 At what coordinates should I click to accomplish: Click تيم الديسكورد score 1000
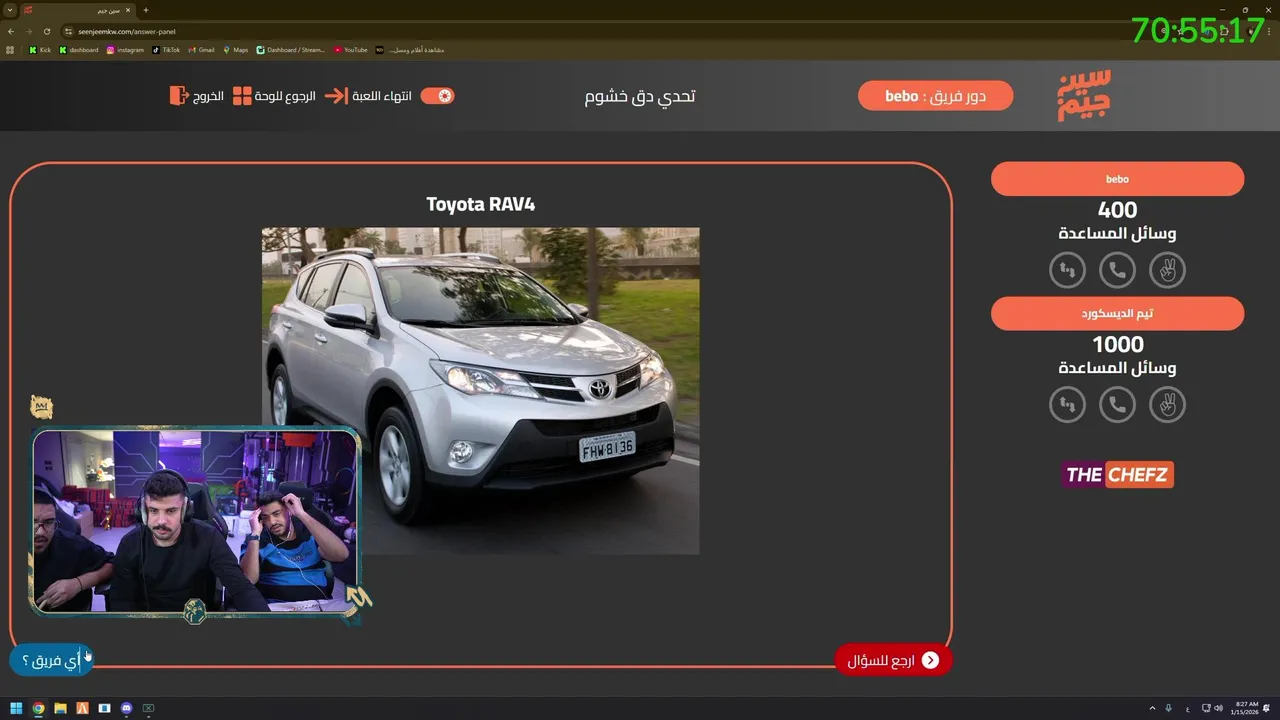point(1117,345)
